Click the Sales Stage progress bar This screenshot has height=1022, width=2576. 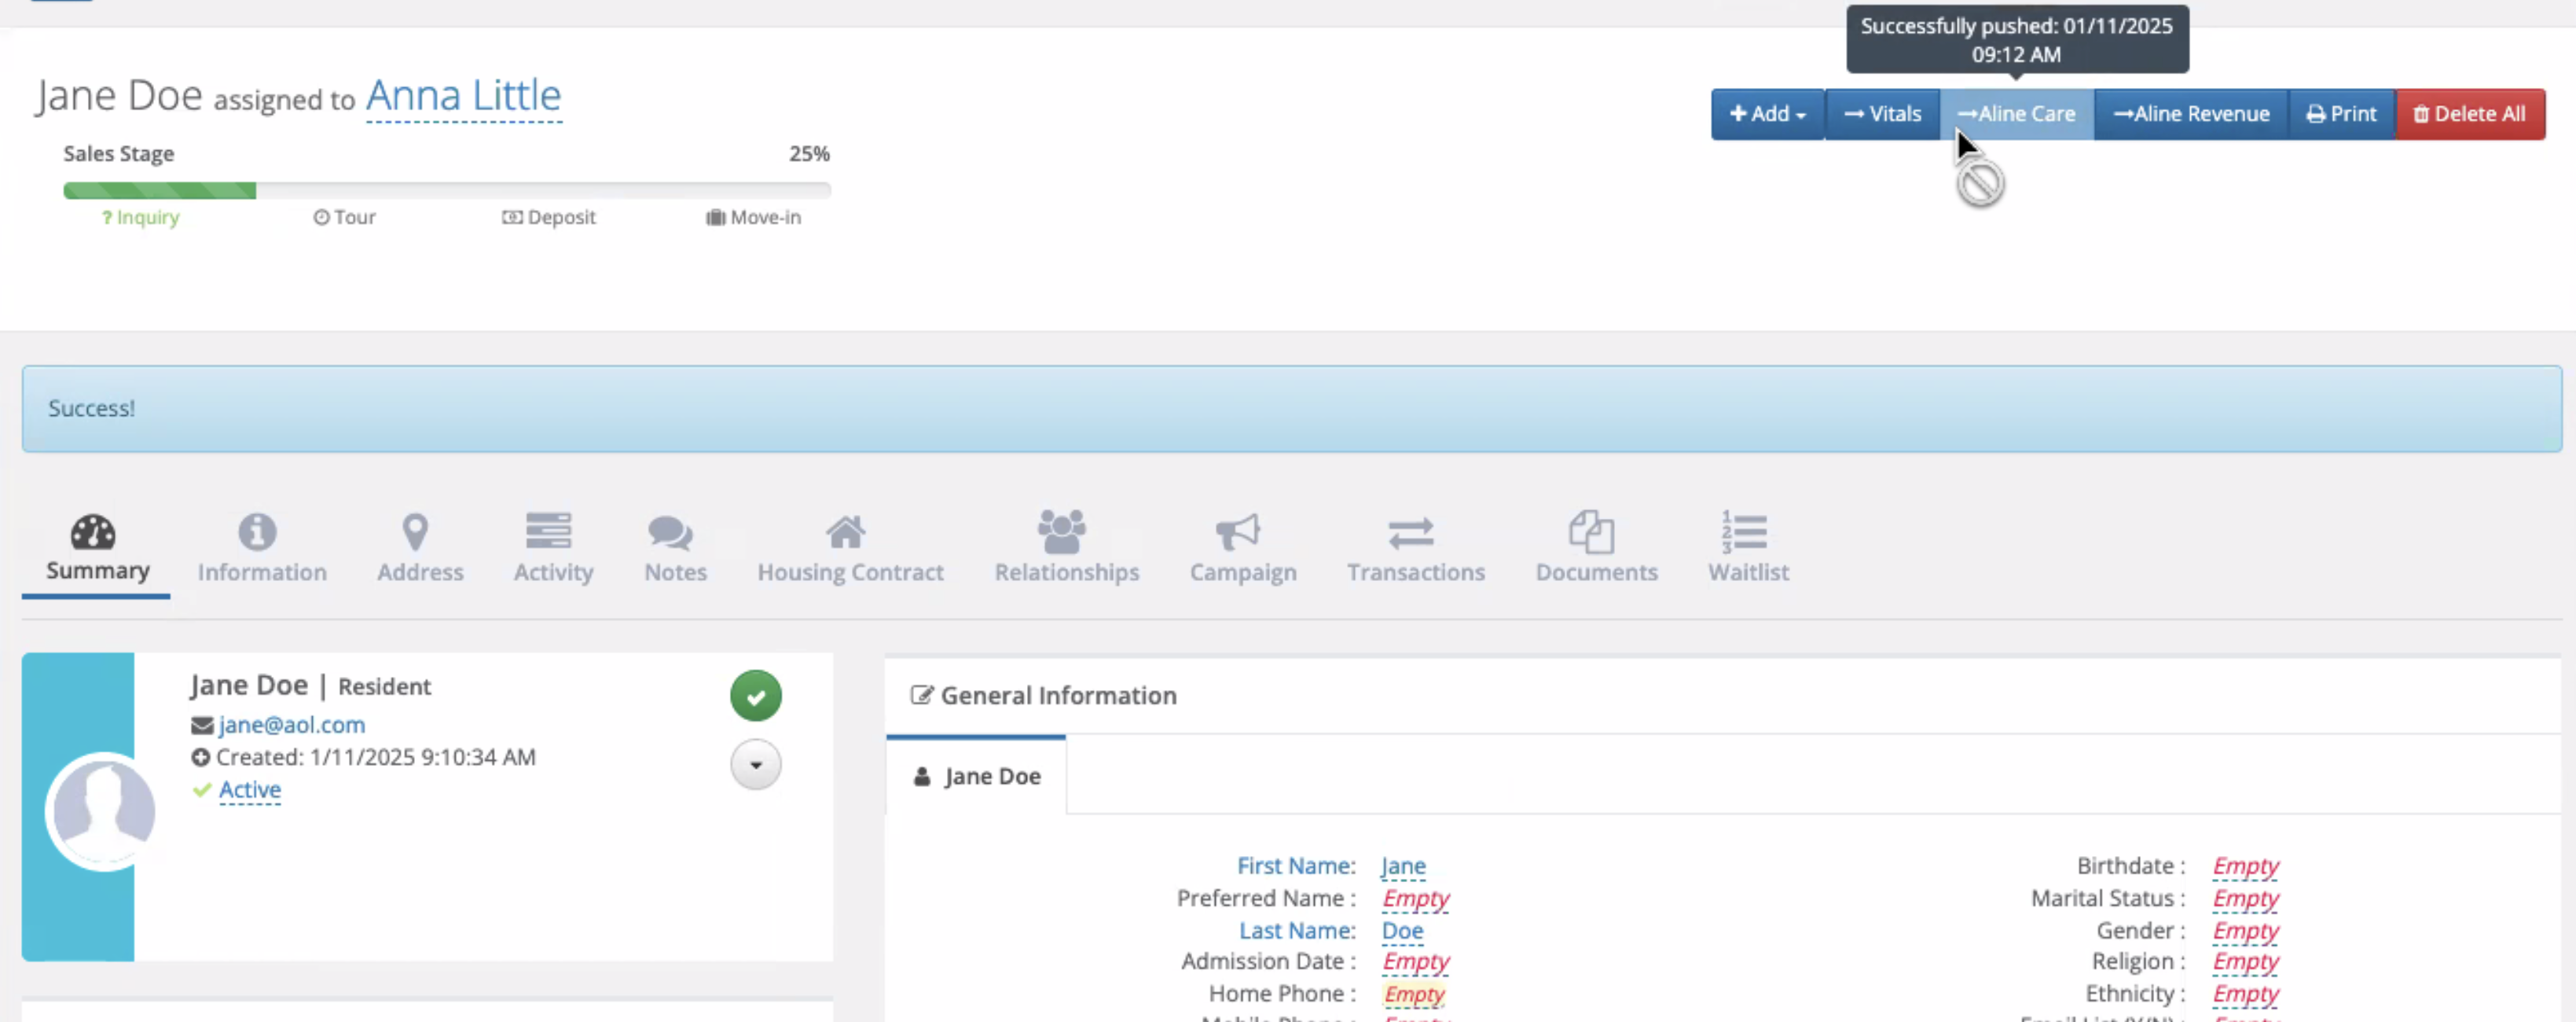point(446,190)
